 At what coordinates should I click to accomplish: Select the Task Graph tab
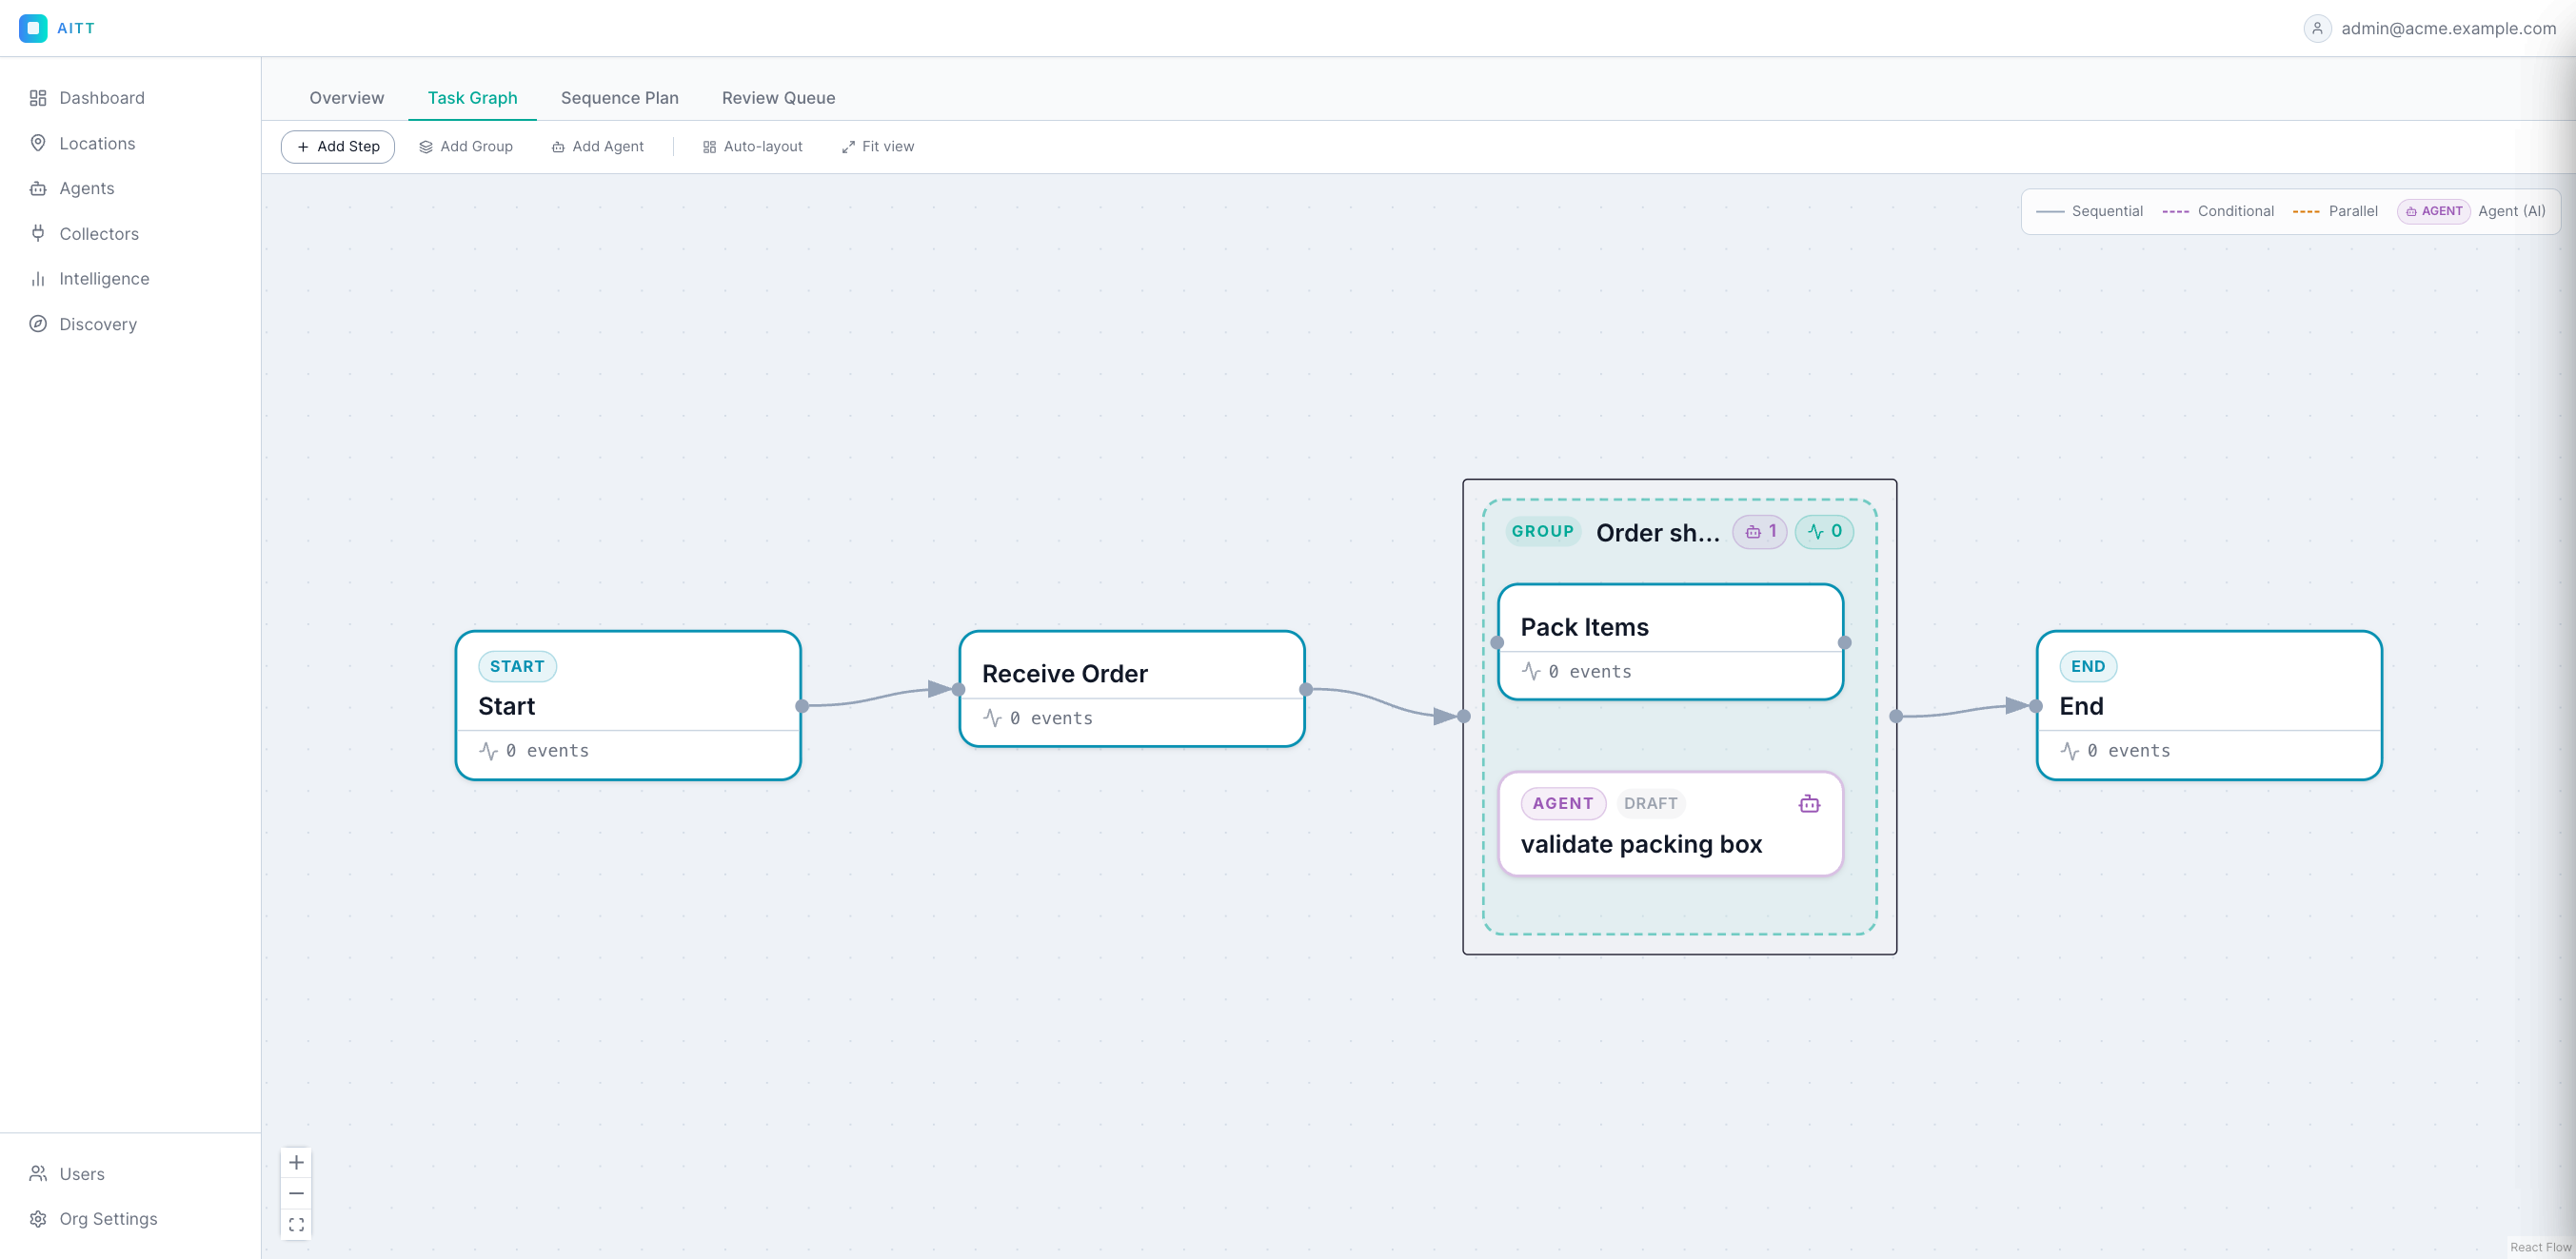tap(472, 98)
